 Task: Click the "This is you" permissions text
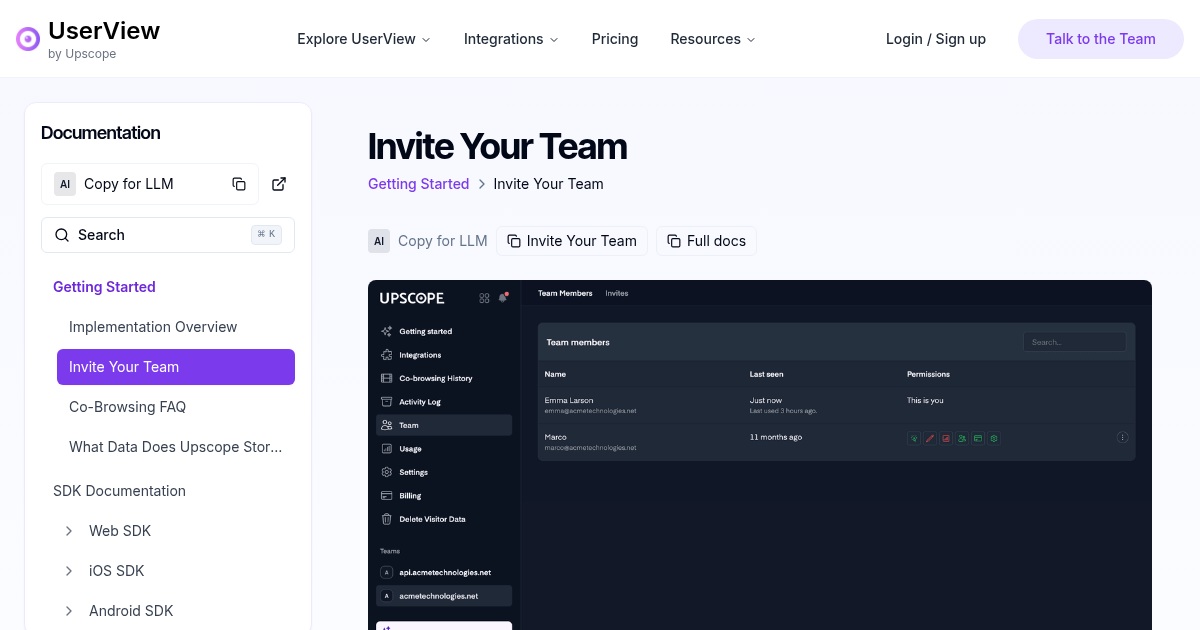(925, 400)
